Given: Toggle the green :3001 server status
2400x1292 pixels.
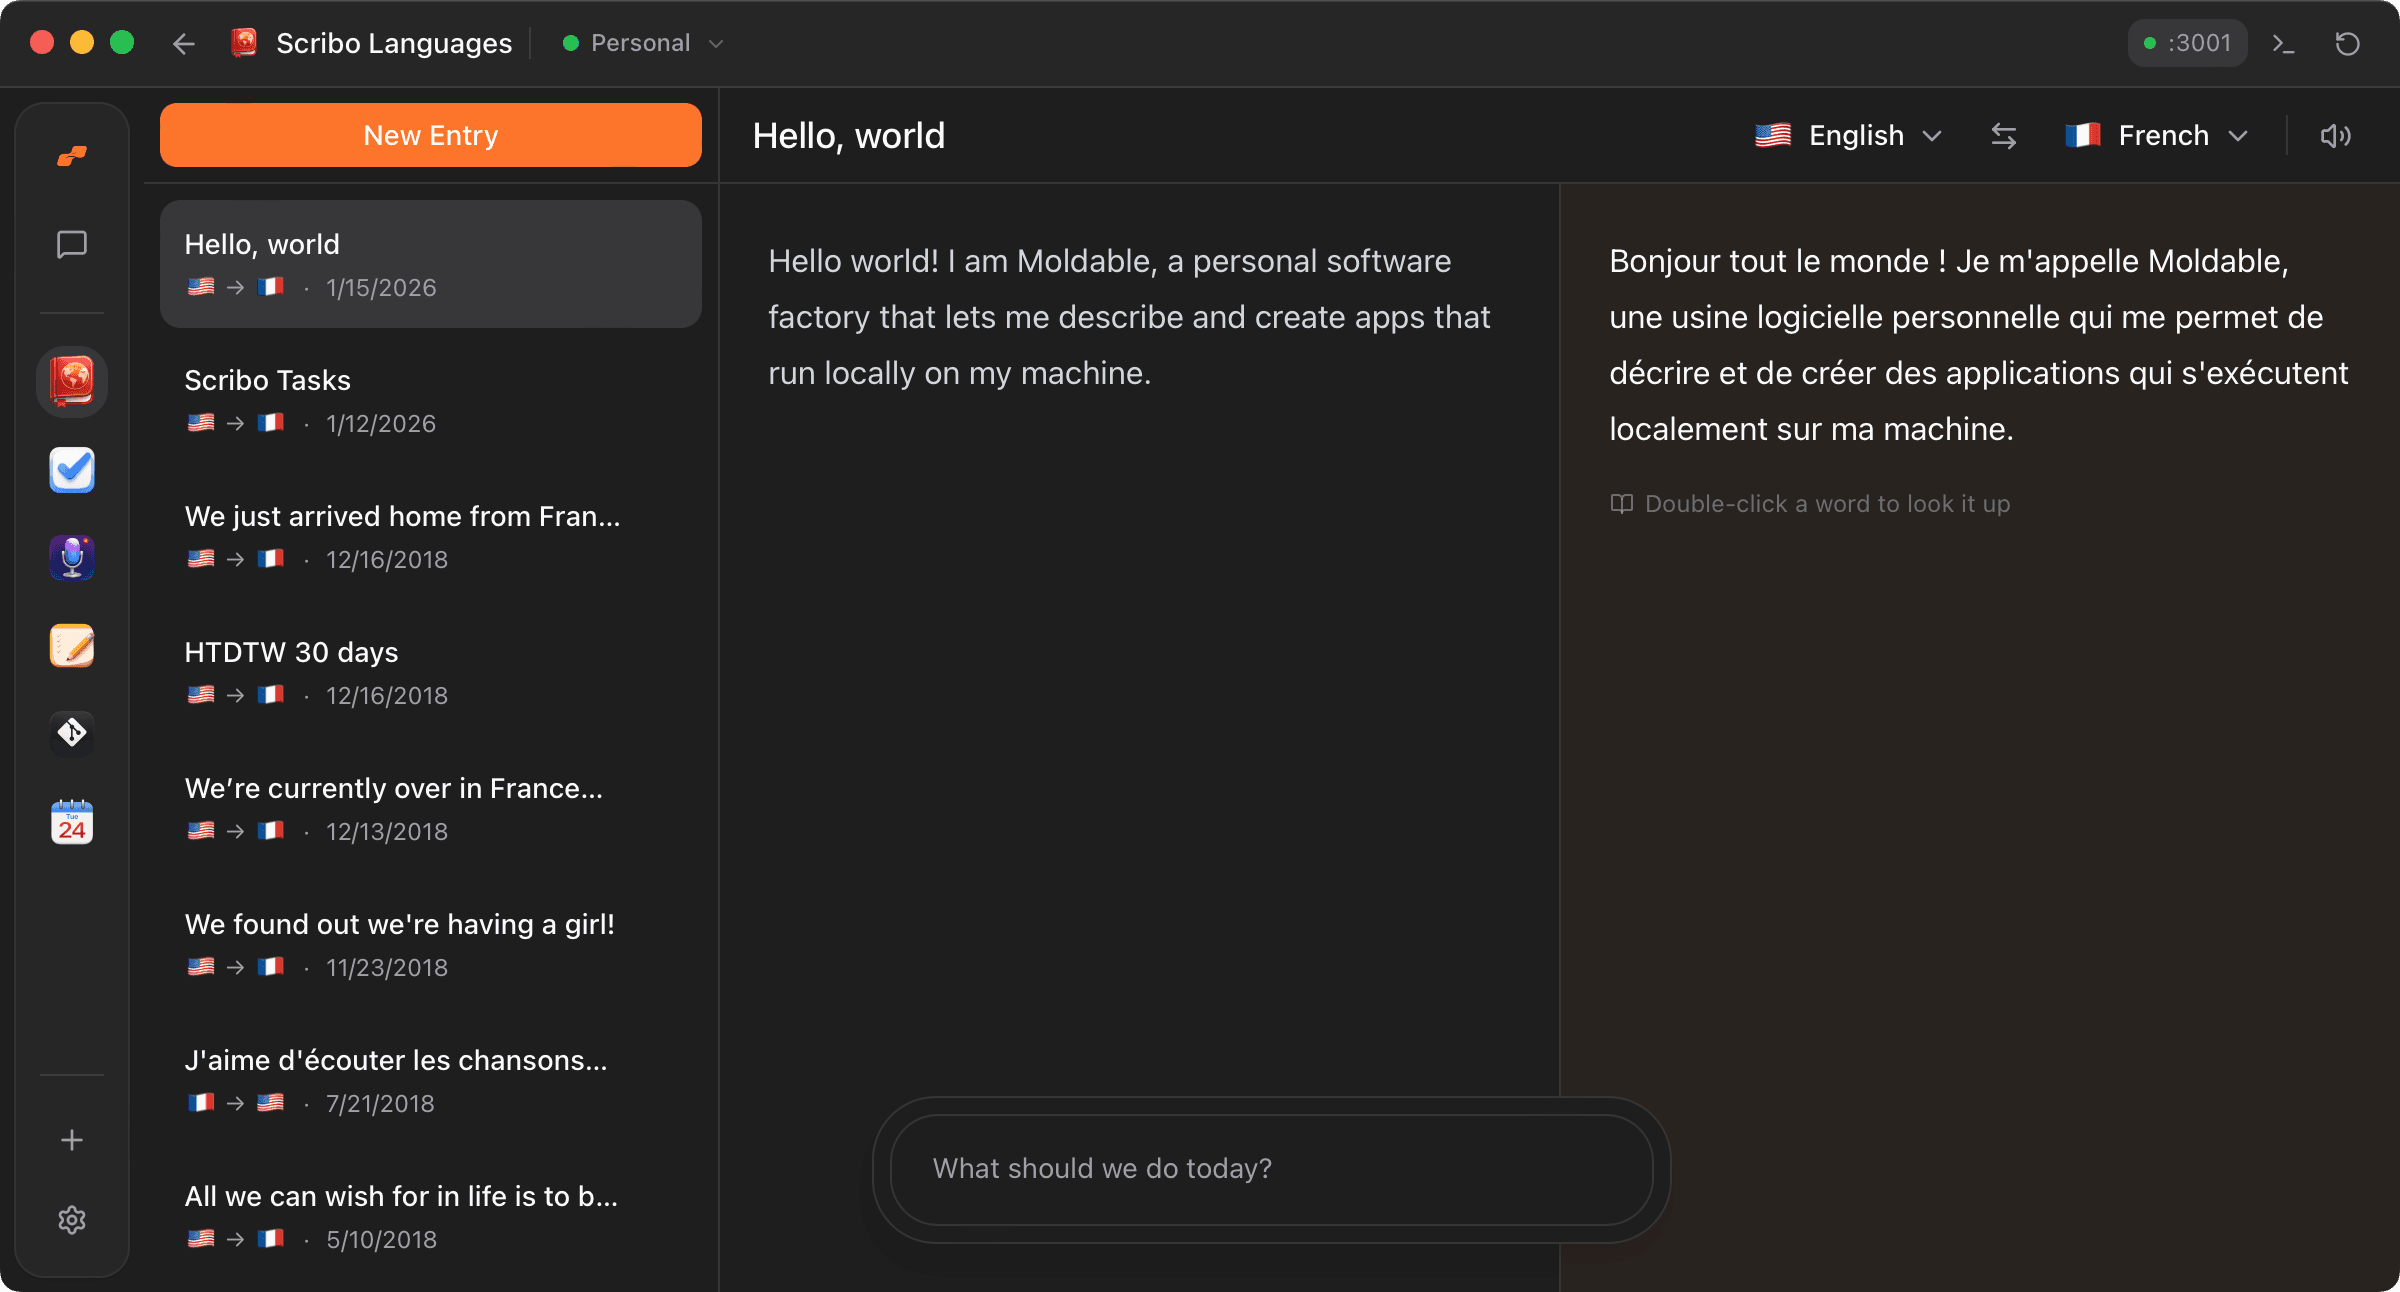Looking at the screenshot, I should [2186, 43].
